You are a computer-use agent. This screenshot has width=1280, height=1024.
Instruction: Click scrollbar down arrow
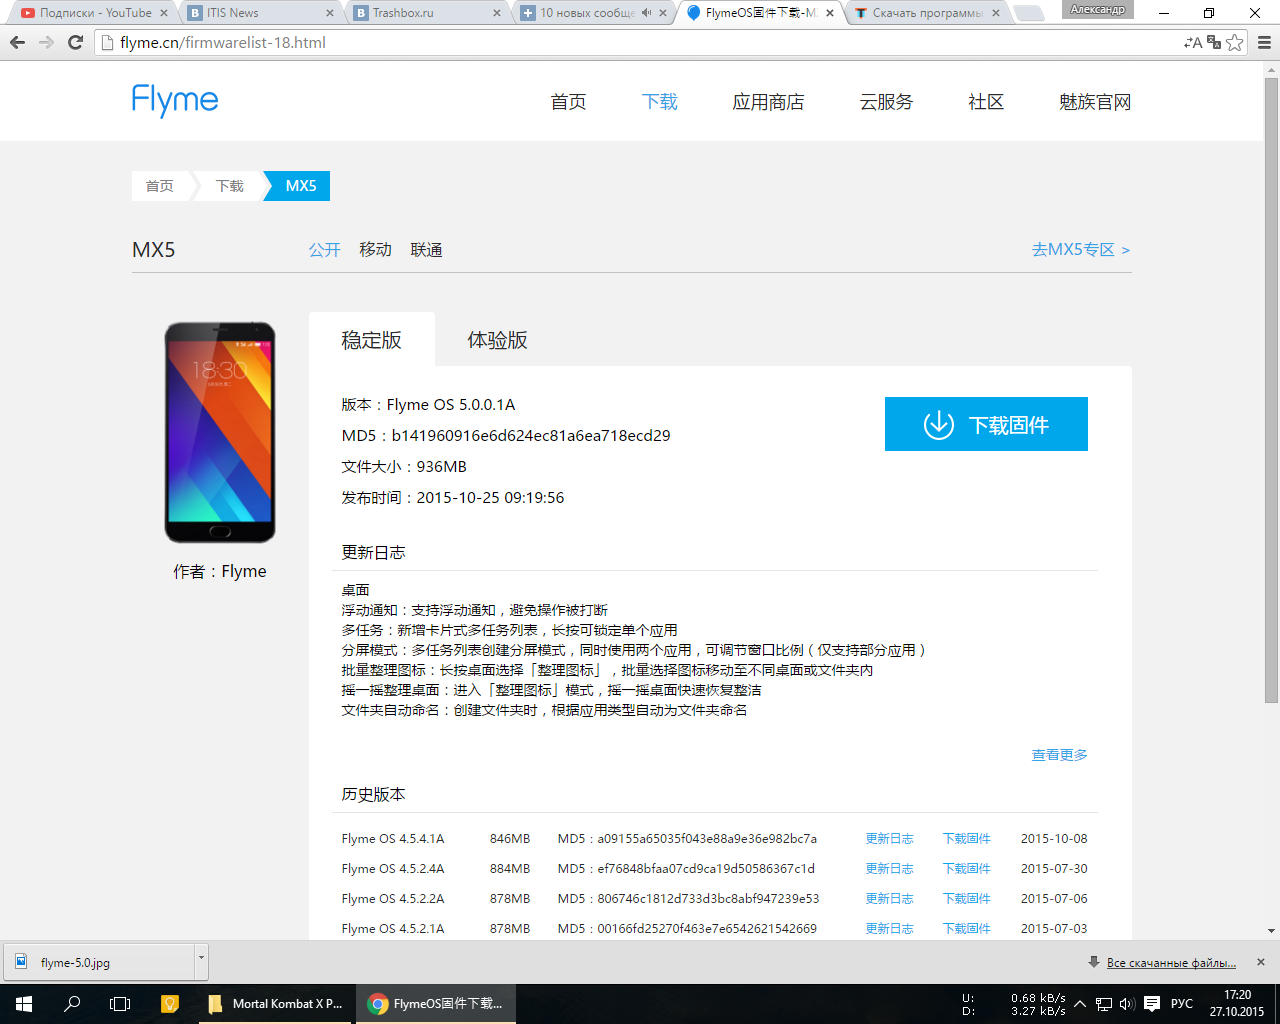[x=1271, y=931]
